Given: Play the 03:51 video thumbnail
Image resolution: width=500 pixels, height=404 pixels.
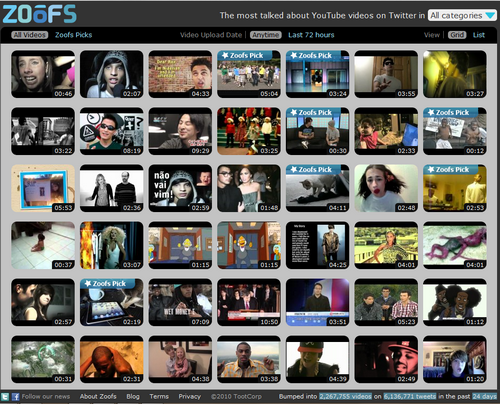Looking at the screenshot, I should (318, 302).
